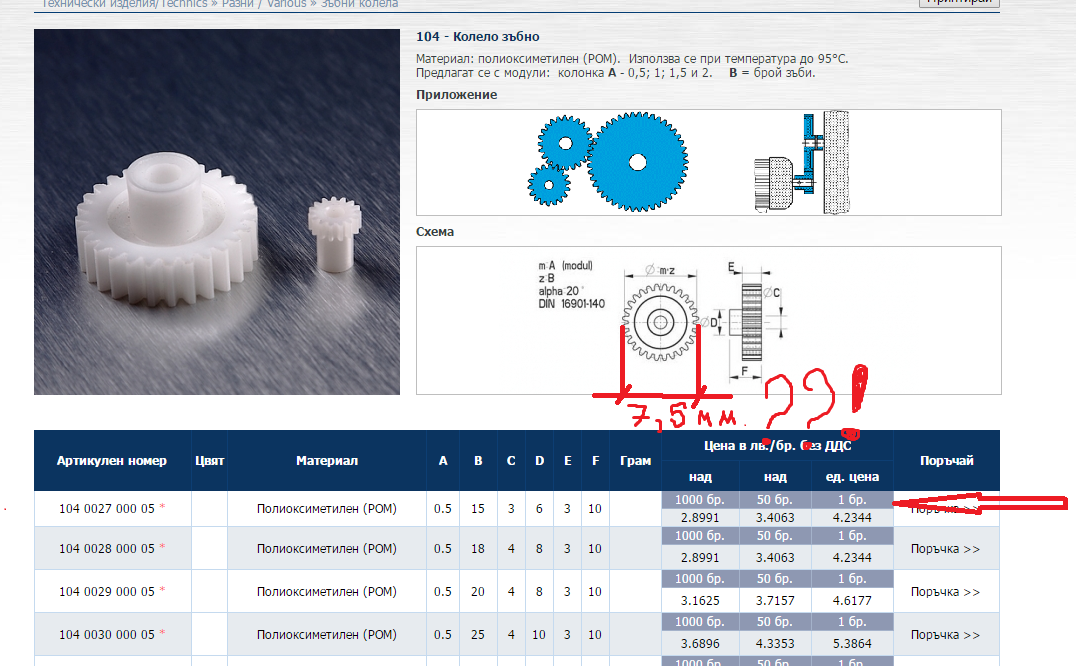
Task: Click the red asterisk next to 104 0030 000 05
Action: [163, 635]
